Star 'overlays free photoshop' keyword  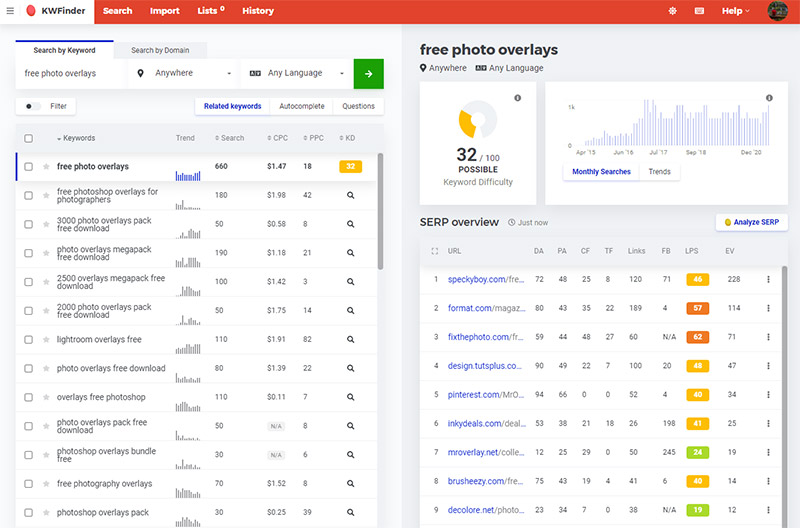point(46,397)
